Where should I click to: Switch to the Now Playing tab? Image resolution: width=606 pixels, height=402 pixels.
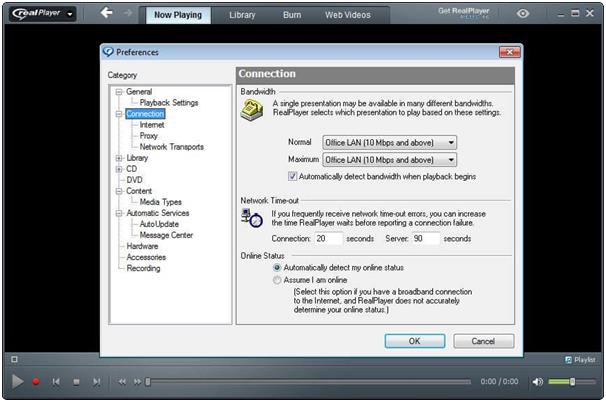[178, 15]
